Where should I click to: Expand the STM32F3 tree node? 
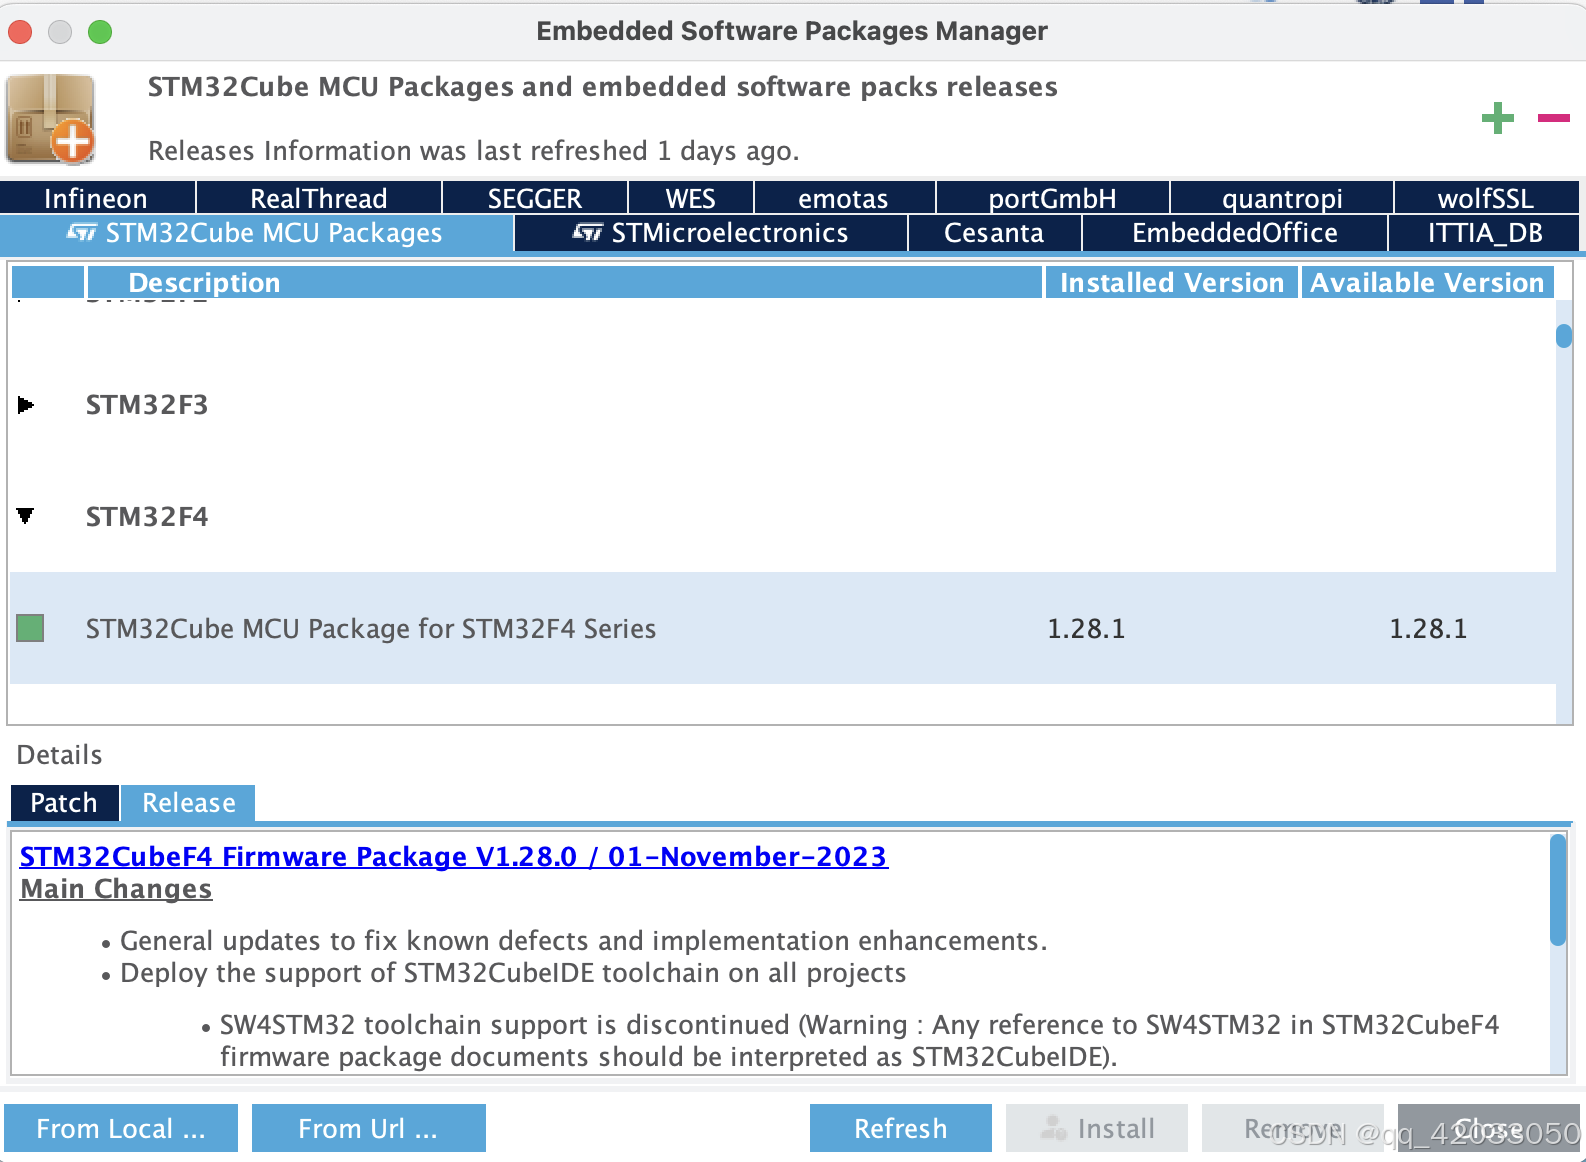pyautogui.click(x=26, y=405)
